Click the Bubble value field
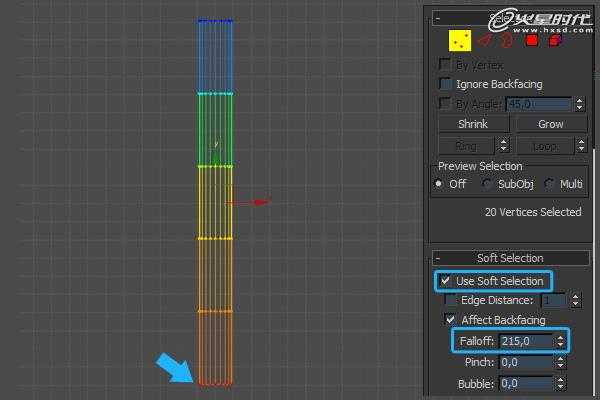Image resolution: width=600 pixels, height=400 pixels. pyautogui.click(x=526, y=384)
